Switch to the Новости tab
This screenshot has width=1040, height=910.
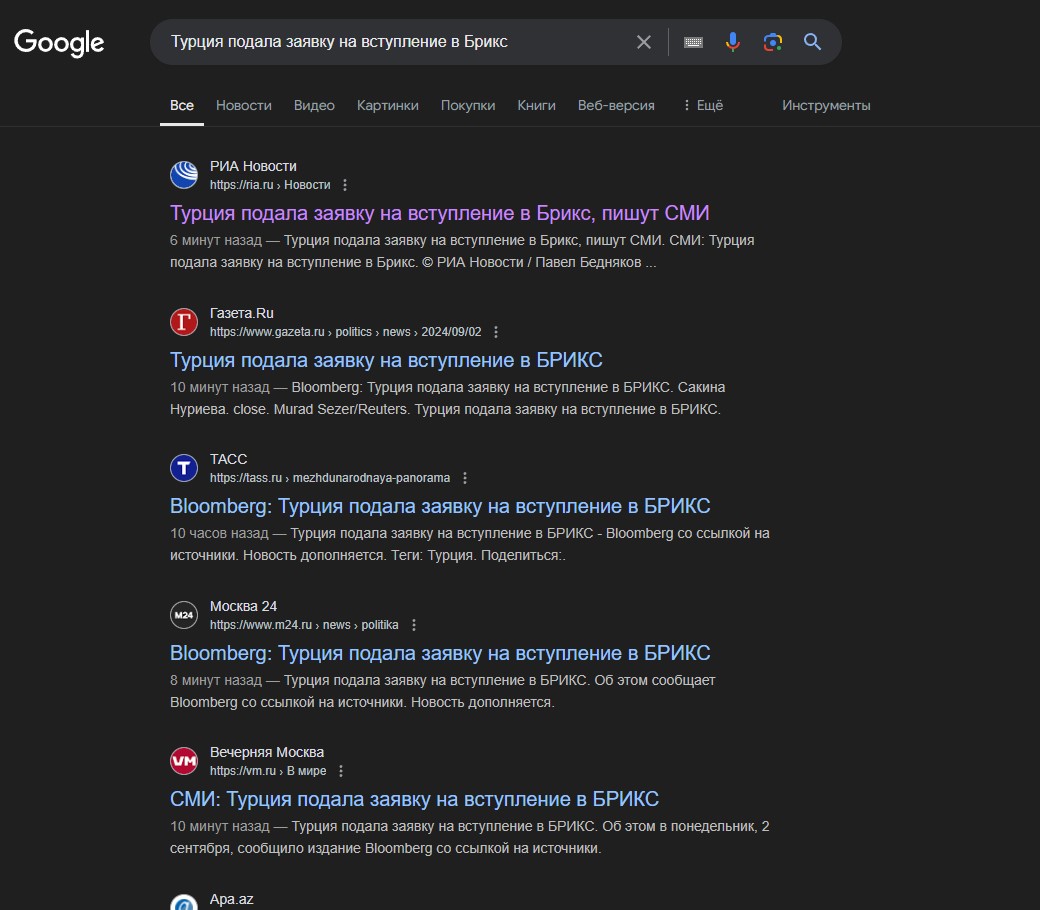pyautogui.click(x=243, y=105)
